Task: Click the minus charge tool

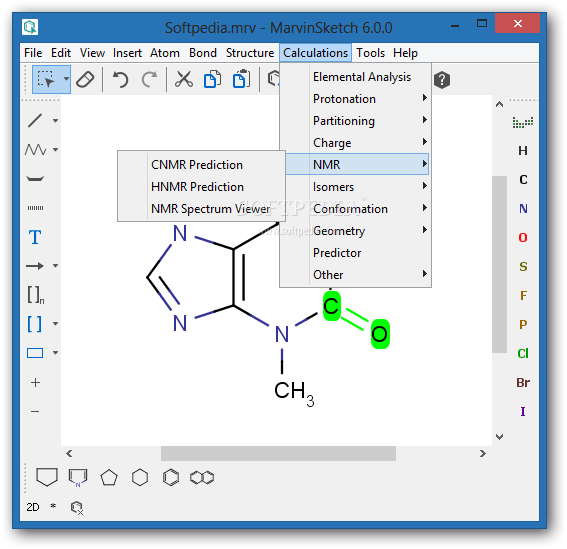Action: click(35, 411)
